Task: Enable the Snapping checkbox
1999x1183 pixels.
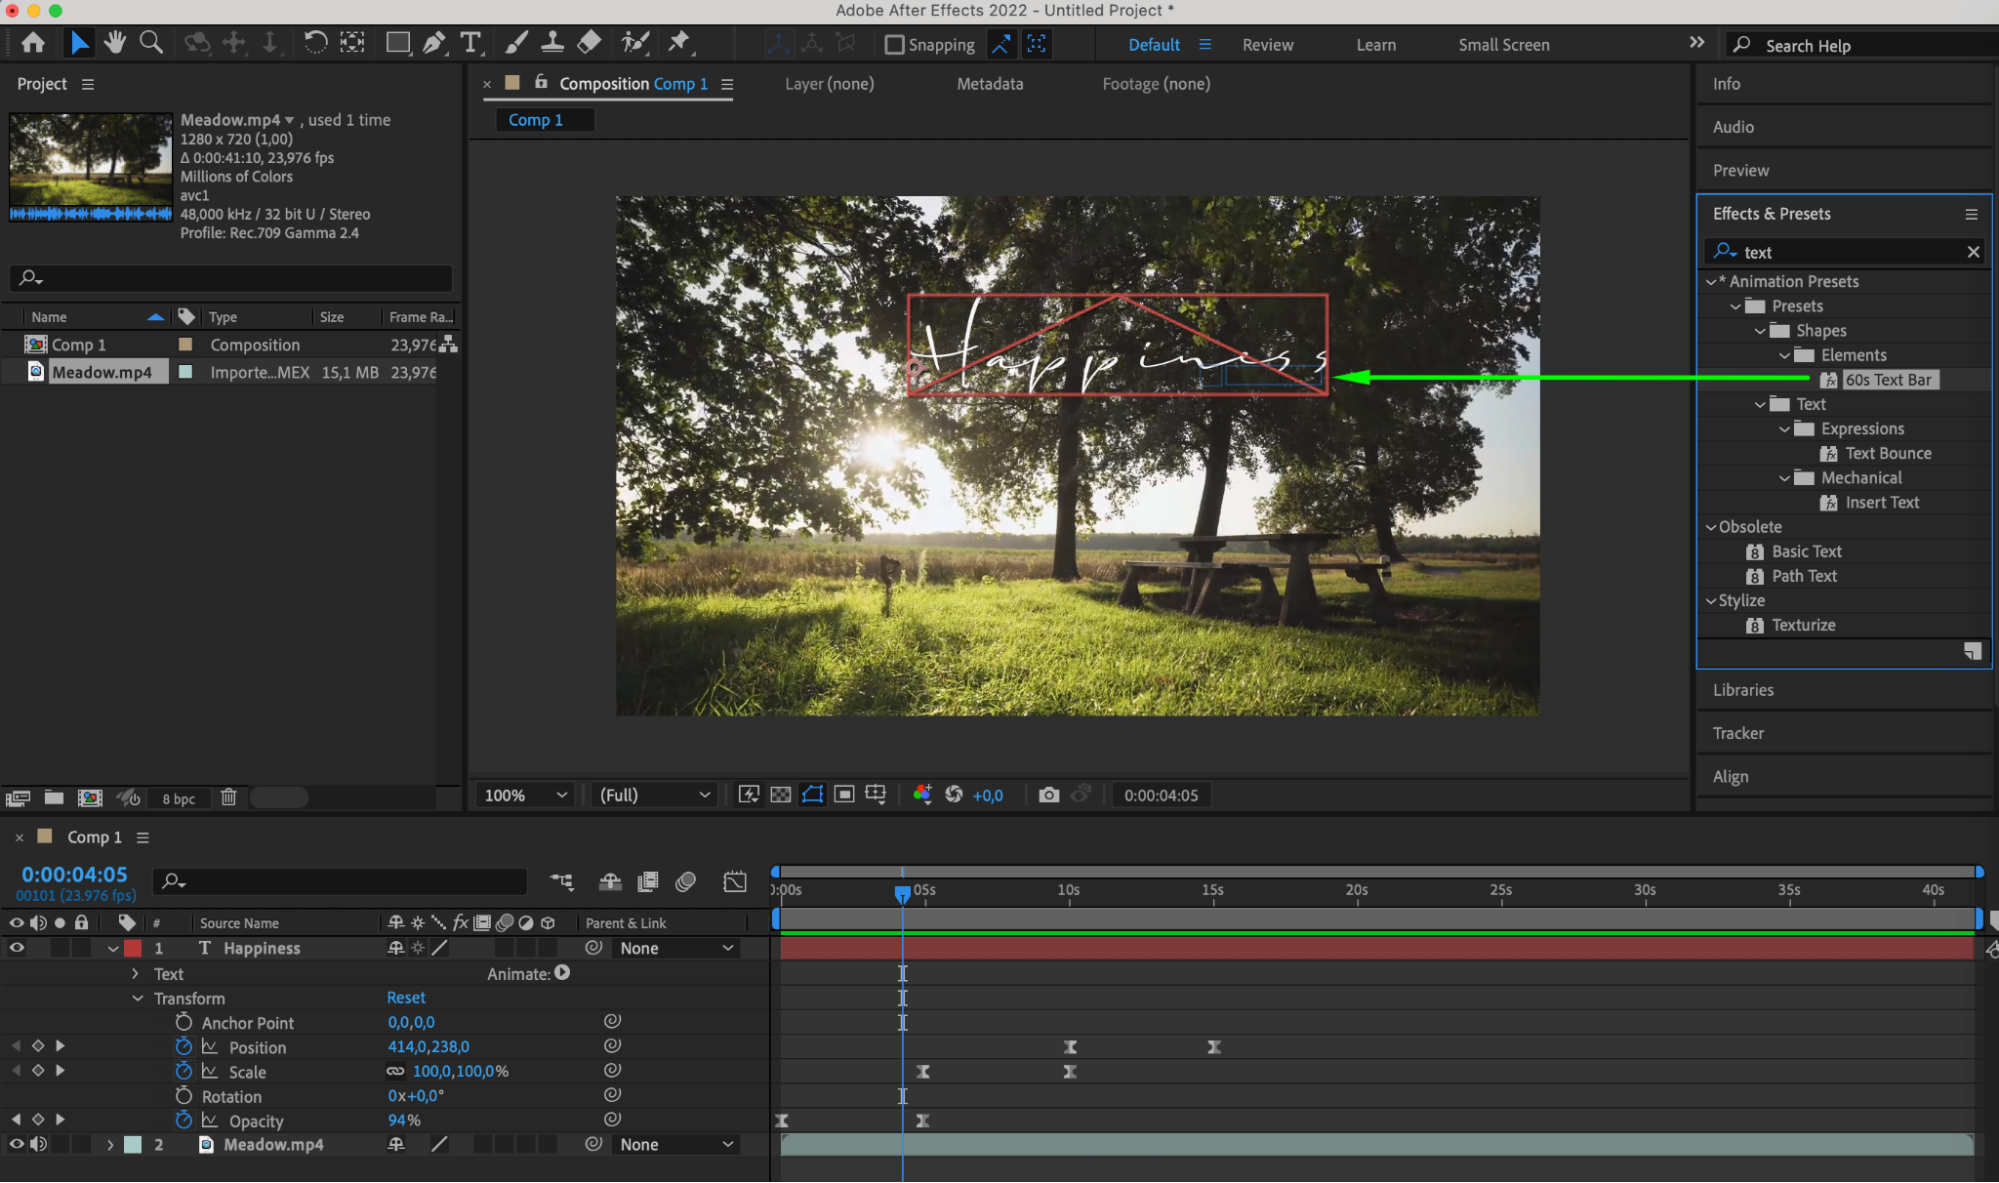Action: coord(894,45)
